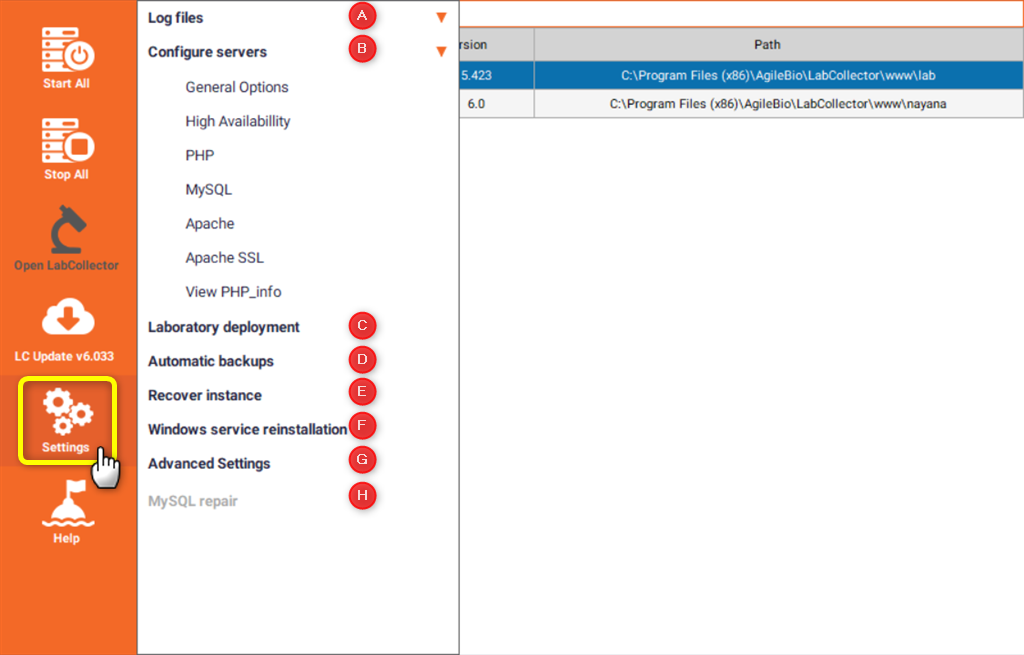1024x655 pixels.
Task: Select Configure servers menu entry
Action: click(x=207, y=52)
